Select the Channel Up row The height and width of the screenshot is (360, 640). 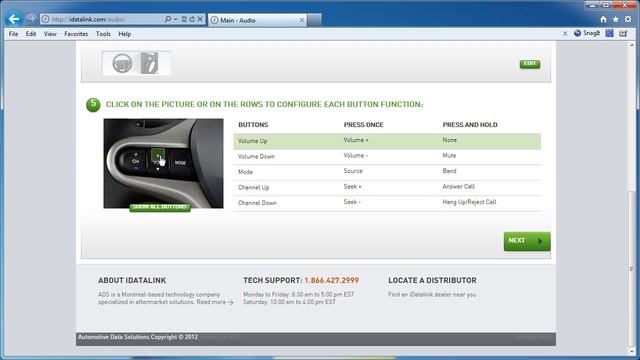click(x=387, y=187)
